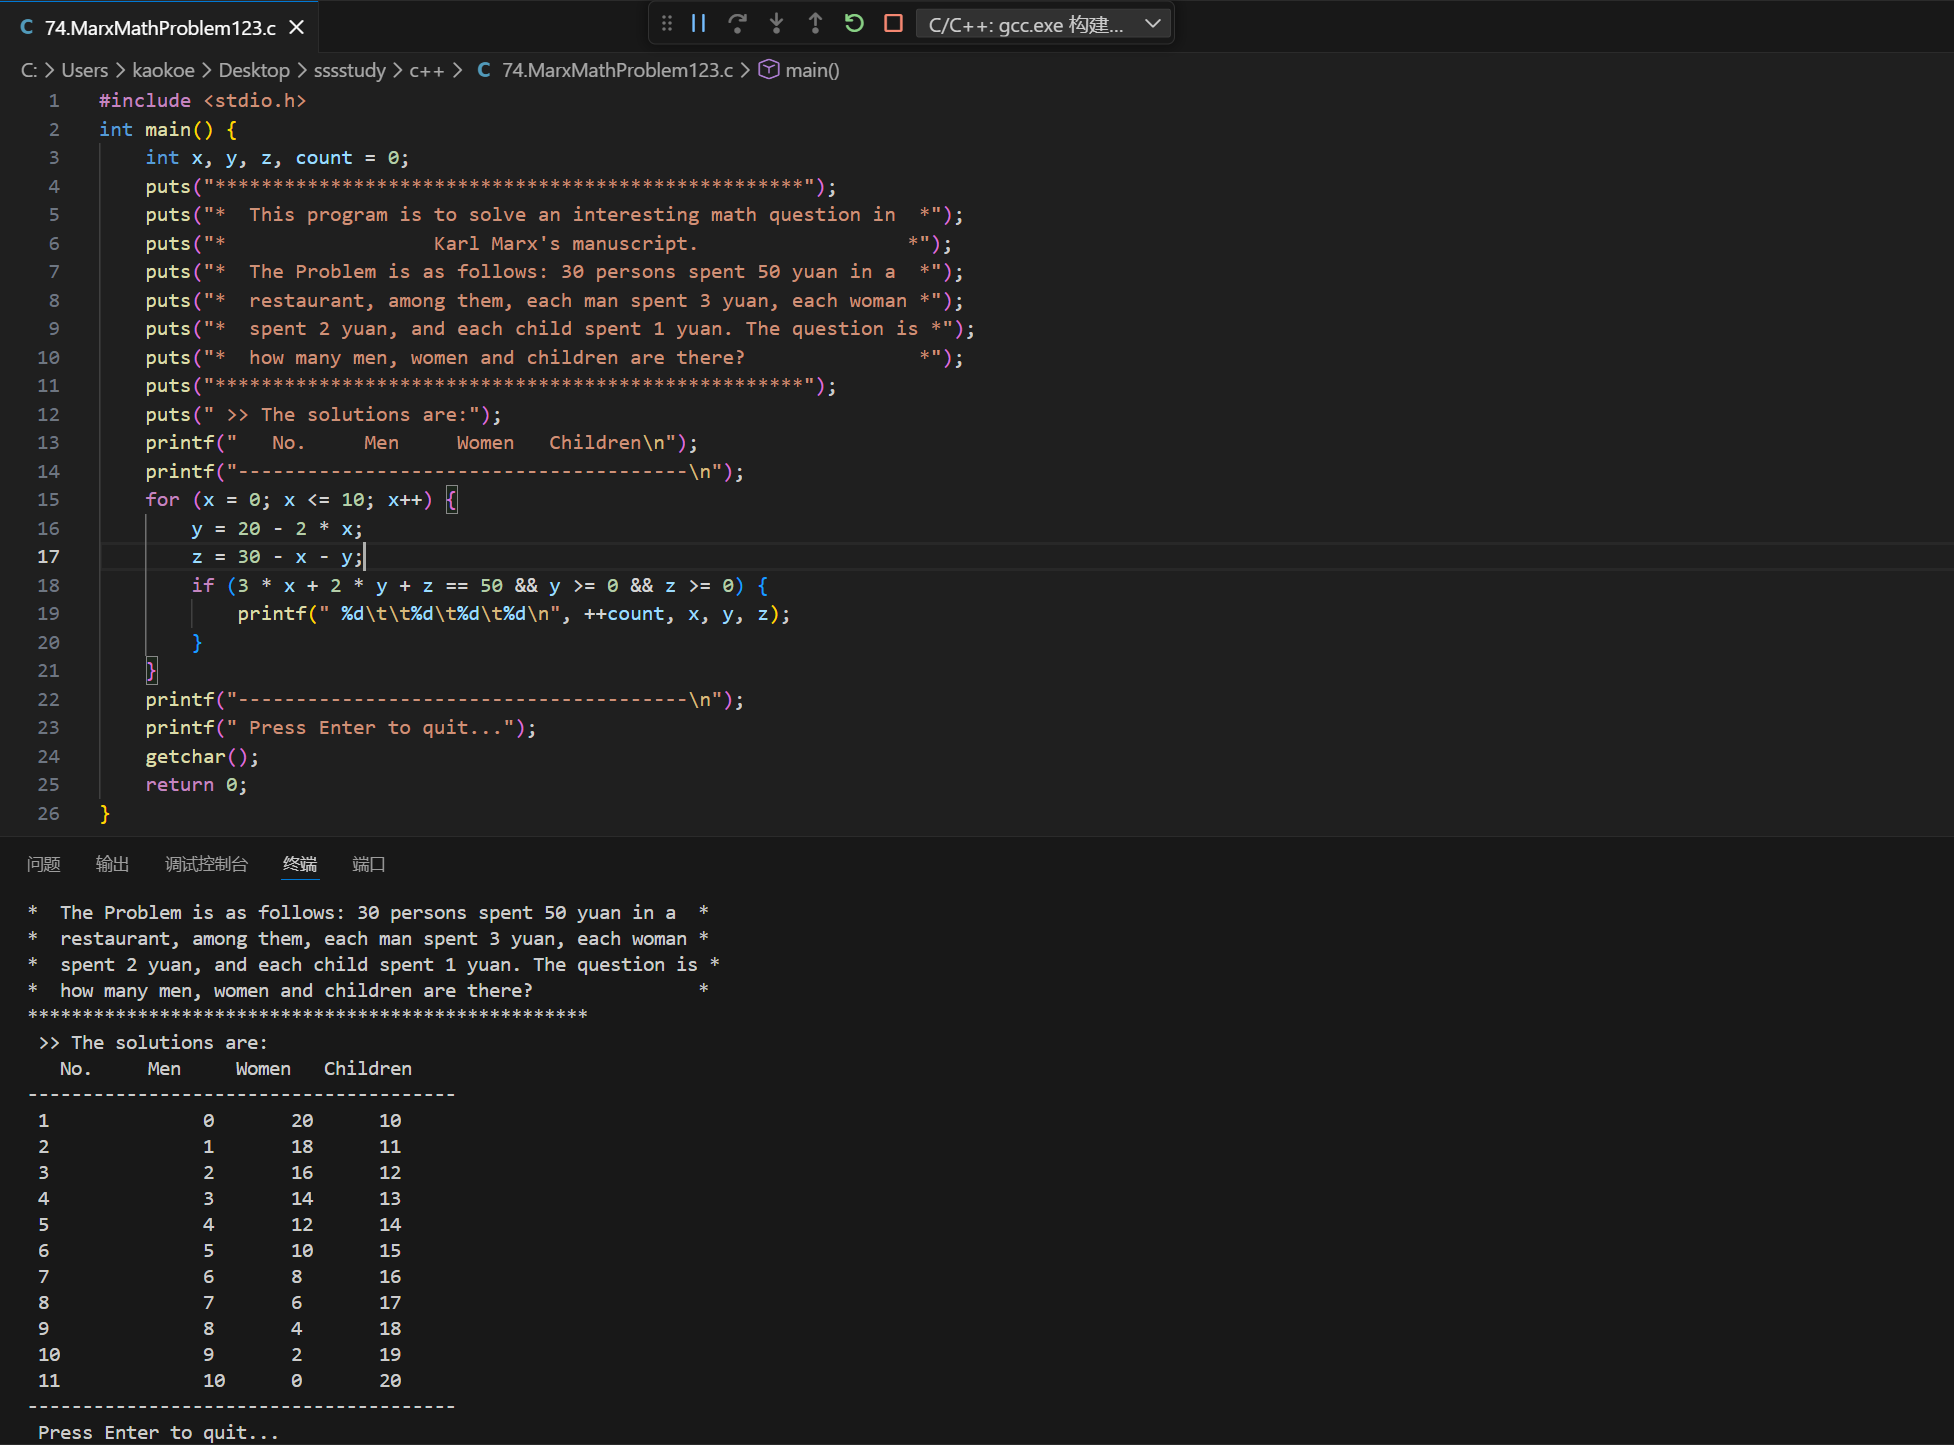Open the 调试控制台 panel tab
Viewport: 1954px width, 1445px height.
pyautogui.click(x=206, y=864)
